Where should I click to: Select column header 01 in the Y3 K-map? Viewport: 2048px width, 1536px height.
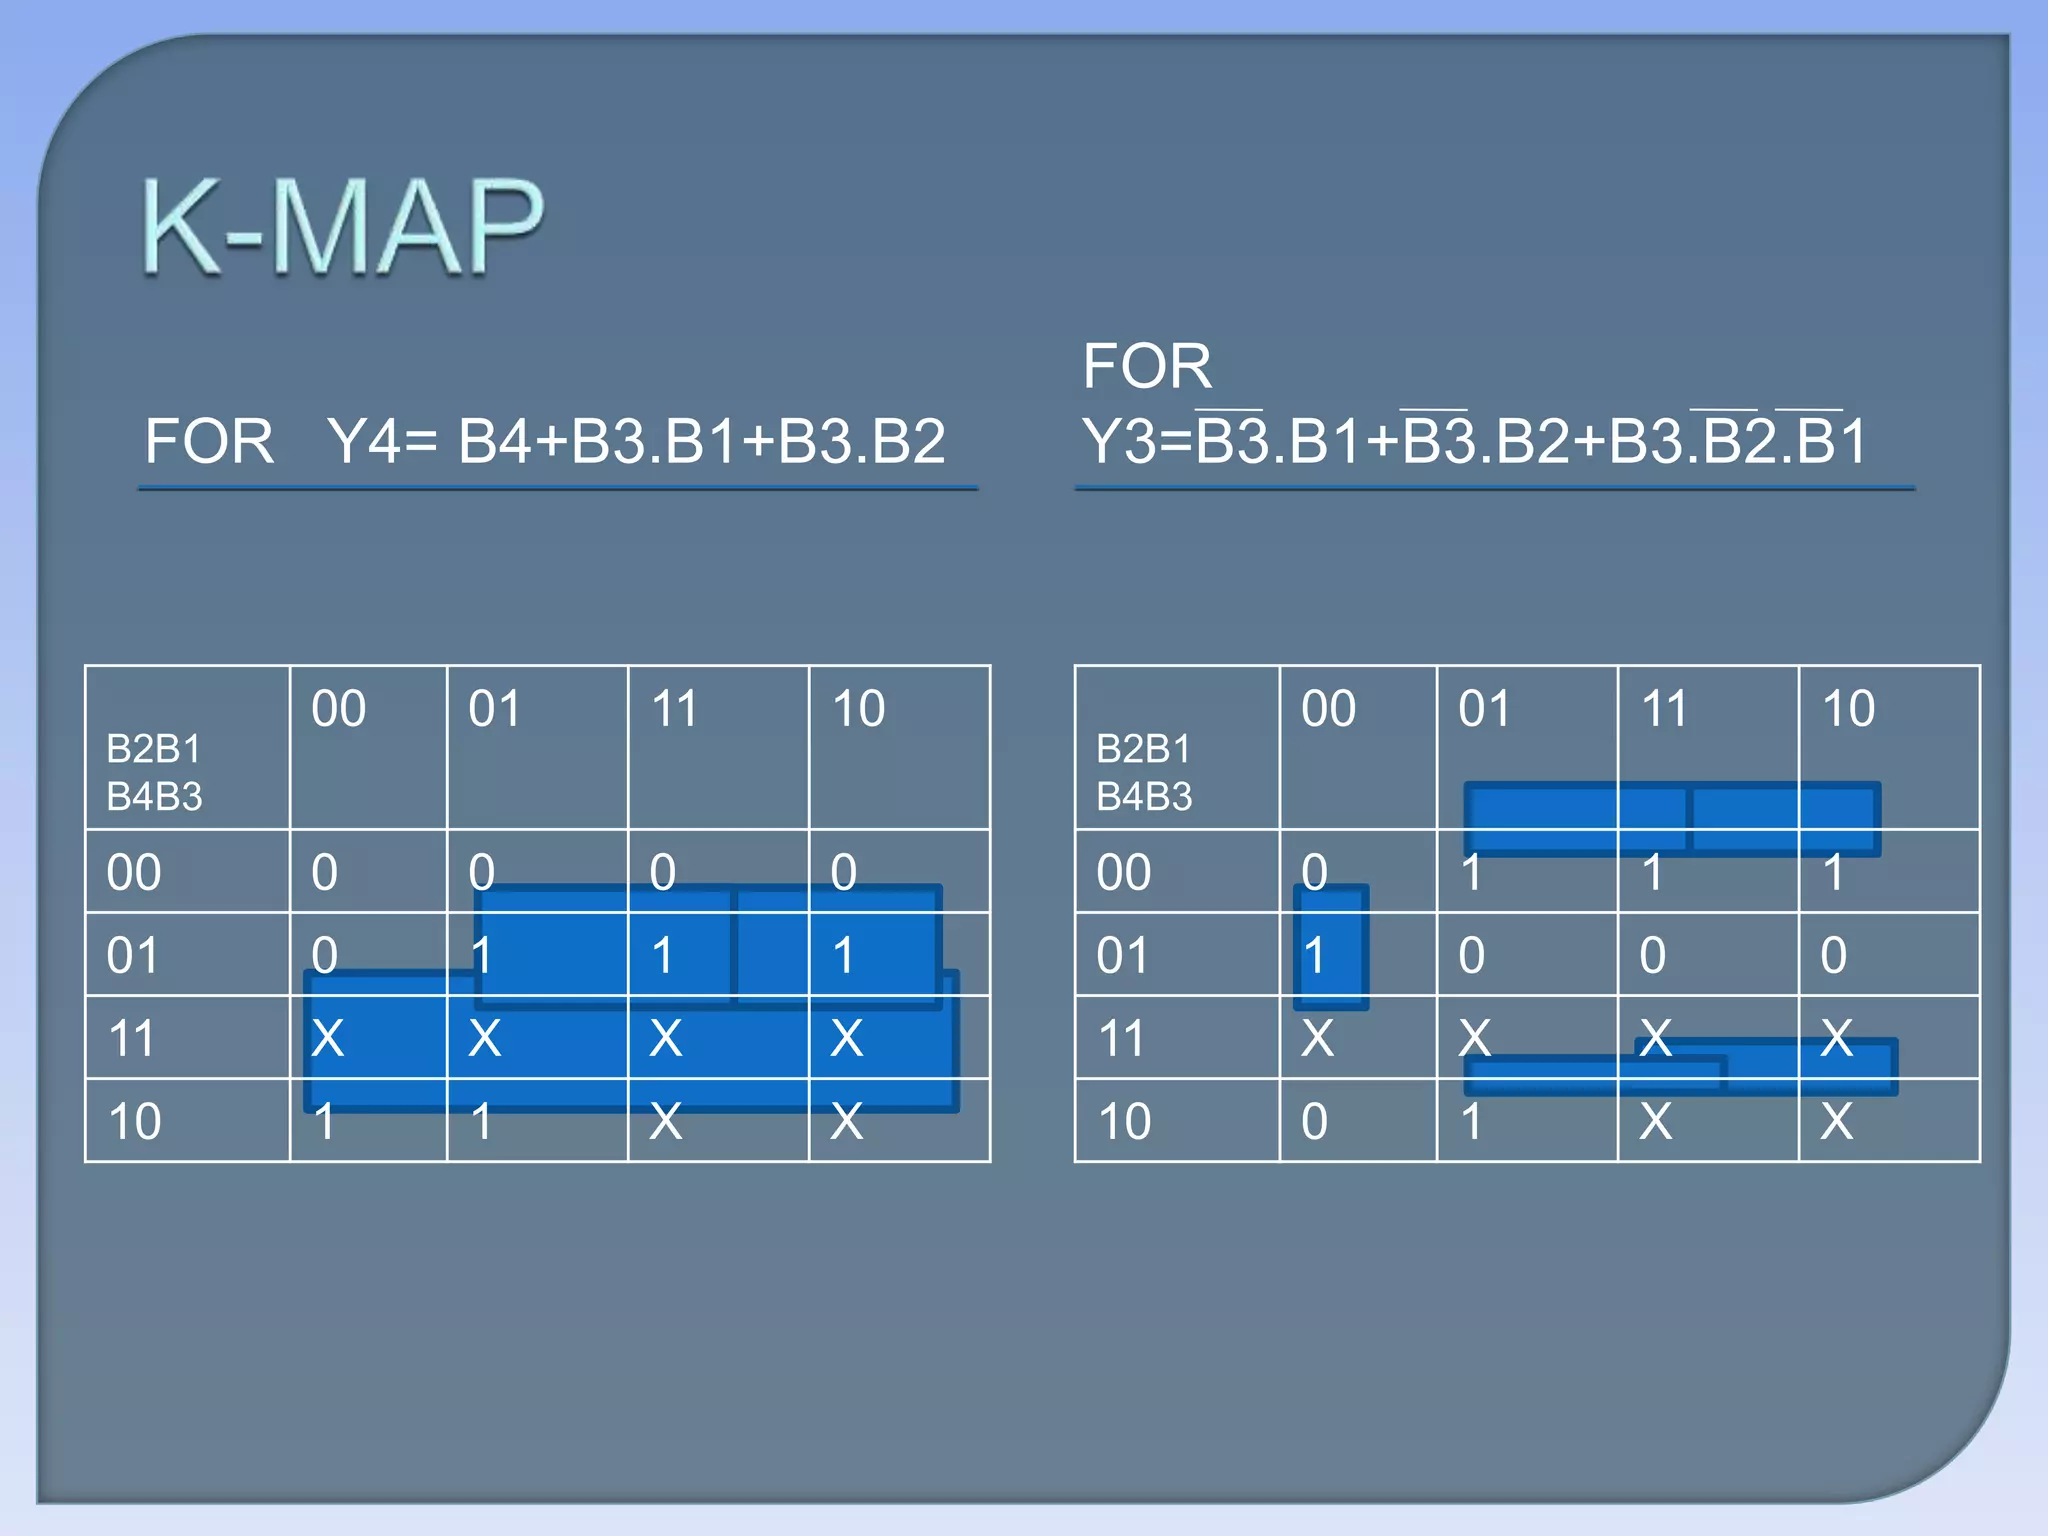[x=1527, y=747]
